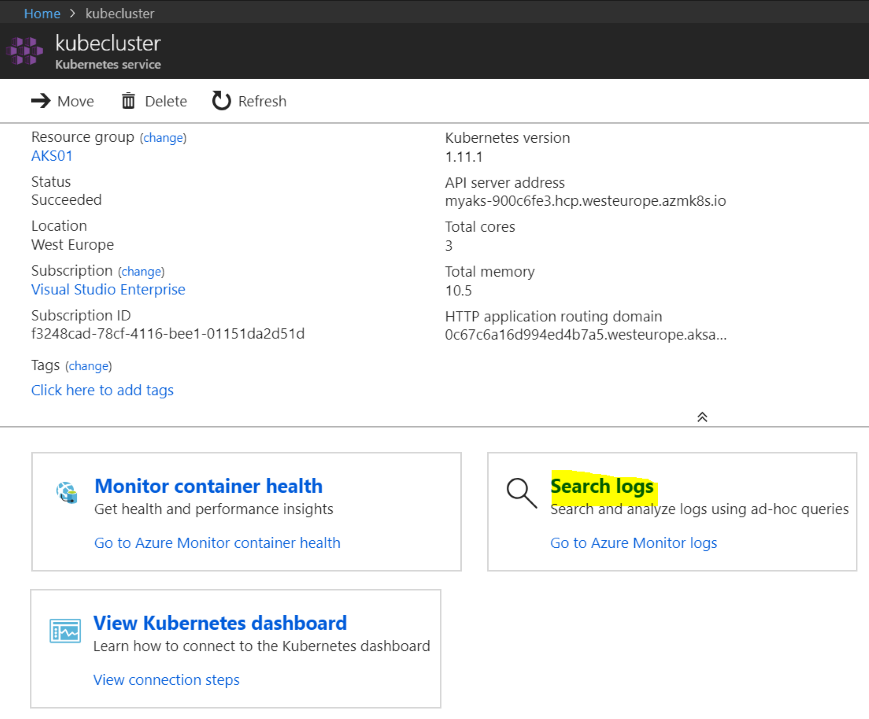This screenshot has height=719, width=869.
Task: Open Go to Azure Monitor logs
Action: point(633,543)
